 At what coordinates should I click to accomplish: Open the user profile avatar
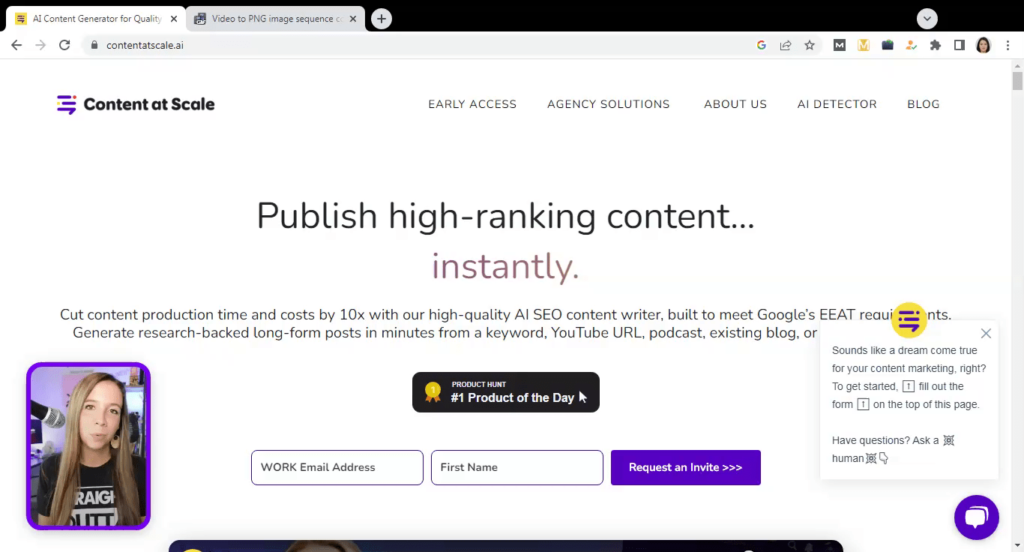[x=983, y=45]
